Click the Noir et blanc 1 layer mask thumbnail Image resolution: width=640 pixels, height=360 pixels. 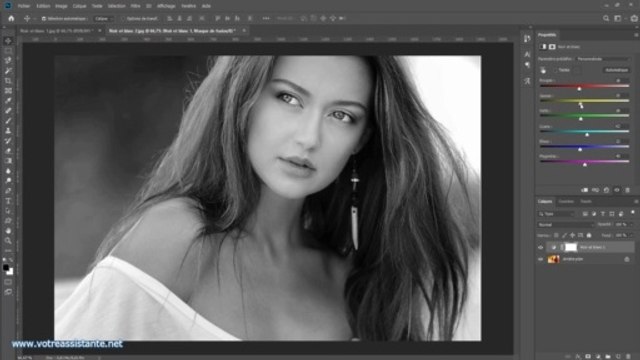click(571, 247)
